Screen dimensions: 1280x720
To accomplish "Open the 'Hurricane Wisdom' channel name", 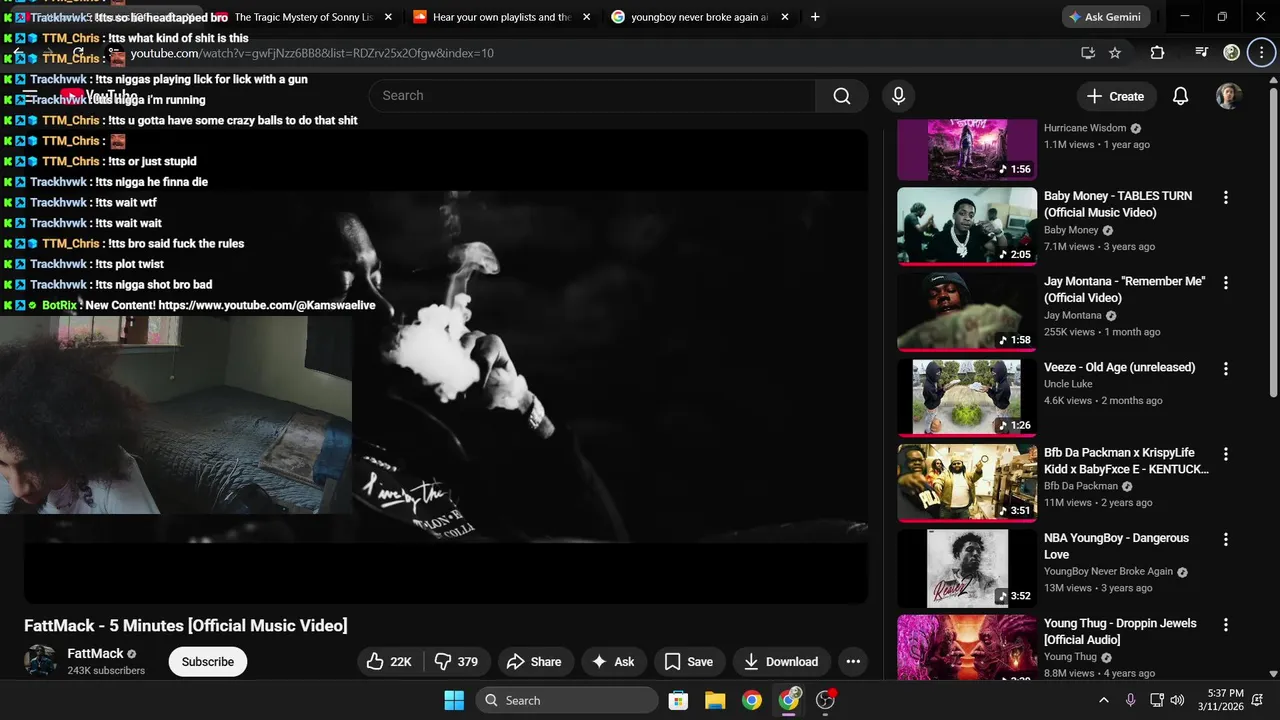I will (x=1085, y=128).
